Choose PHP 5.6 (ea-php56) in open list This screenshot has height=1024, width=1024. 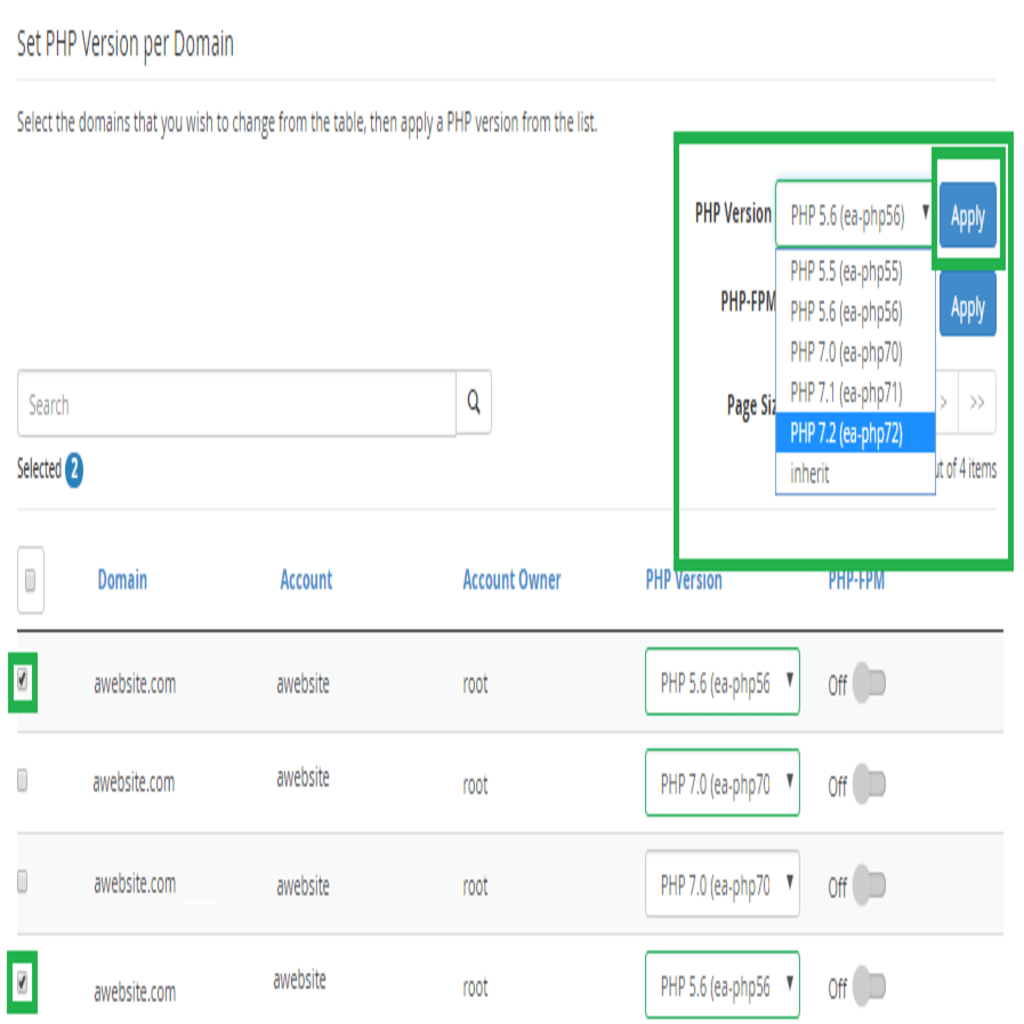pos(856,312)
